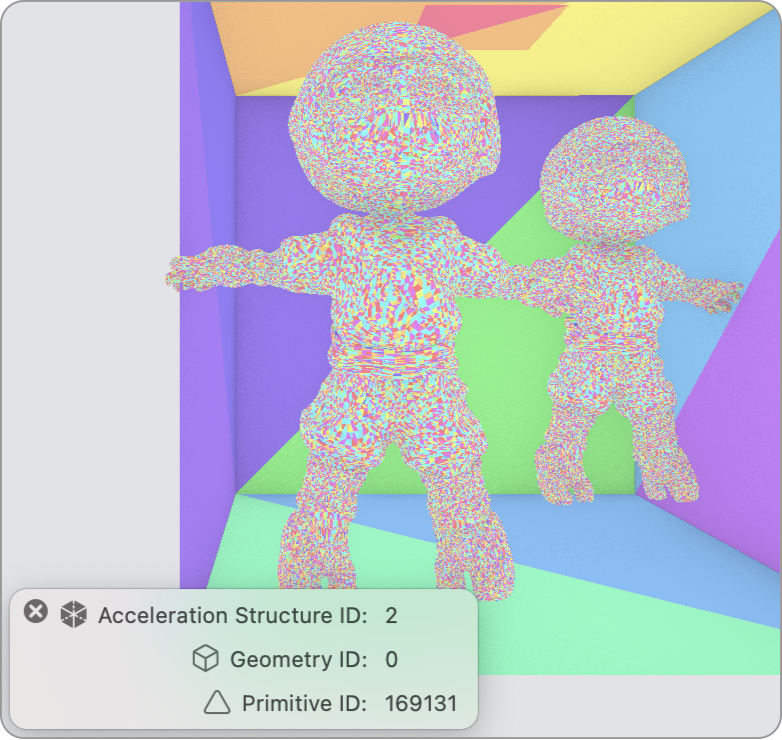The image size is (782, 740).
Task: Dismiss the ID inspector popup with X
Action: (36, 611)
